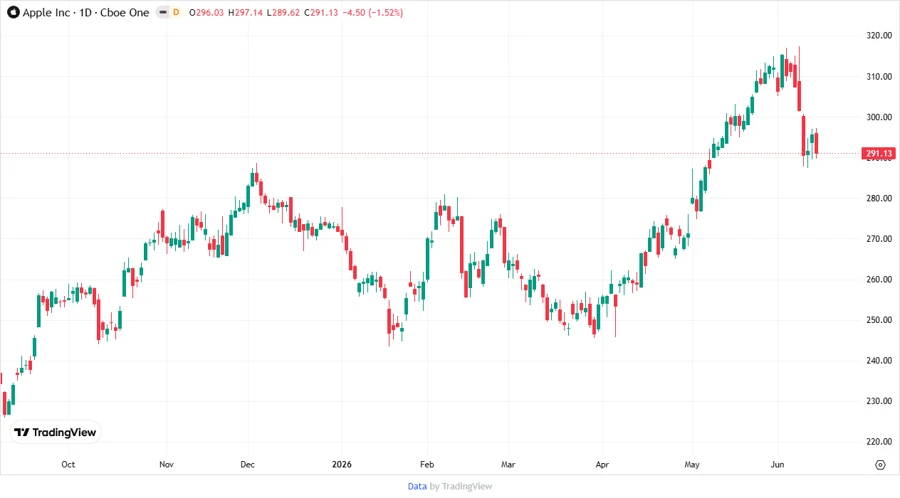Click the 250.00 price axis label

coord(879,320)
